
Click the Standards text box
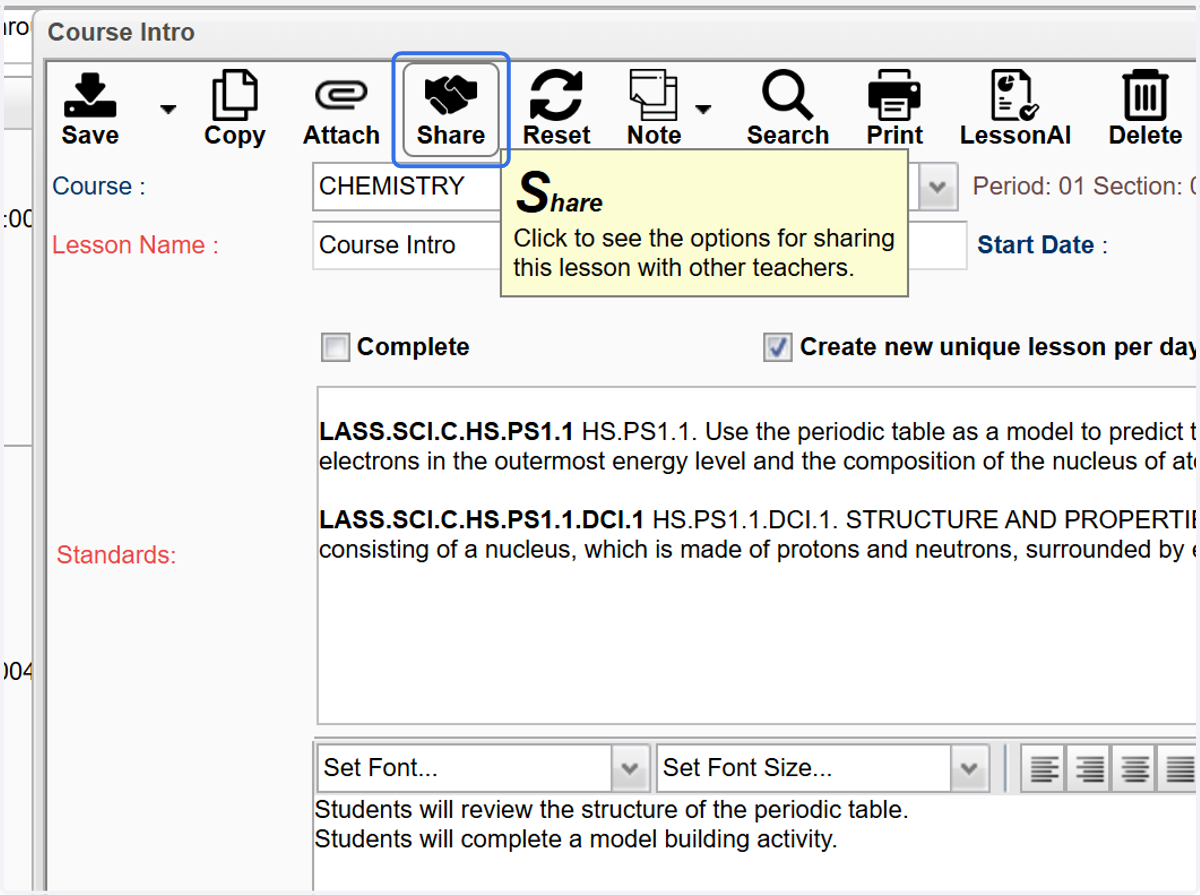click(x=757, y=555)
